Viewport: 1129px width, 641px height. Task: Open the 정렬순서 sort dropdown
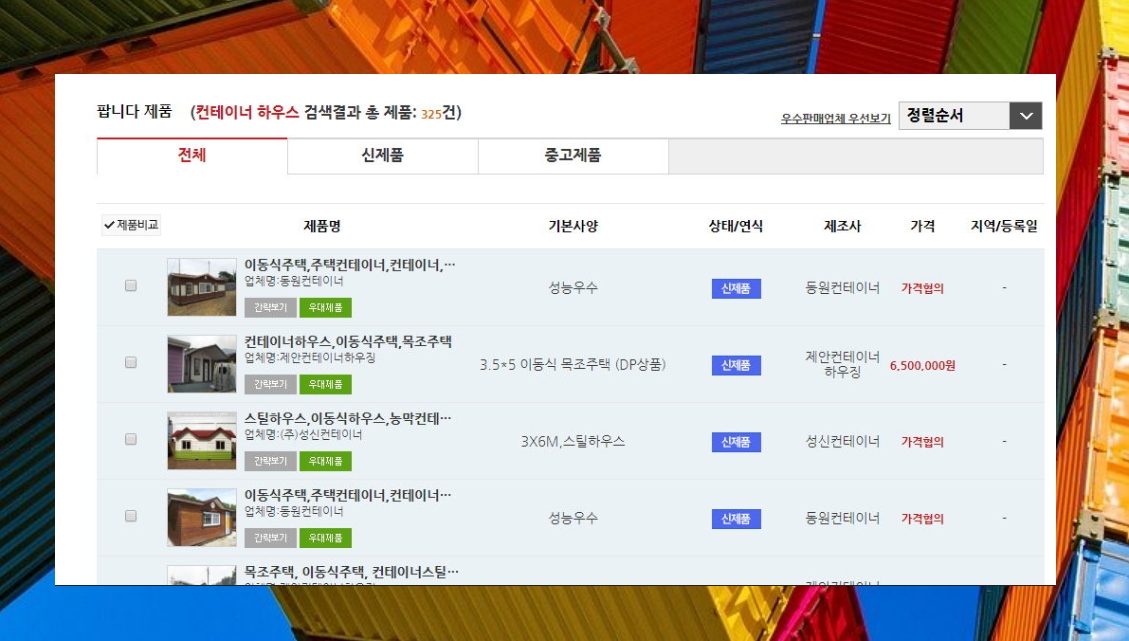(x=970, y=115)
